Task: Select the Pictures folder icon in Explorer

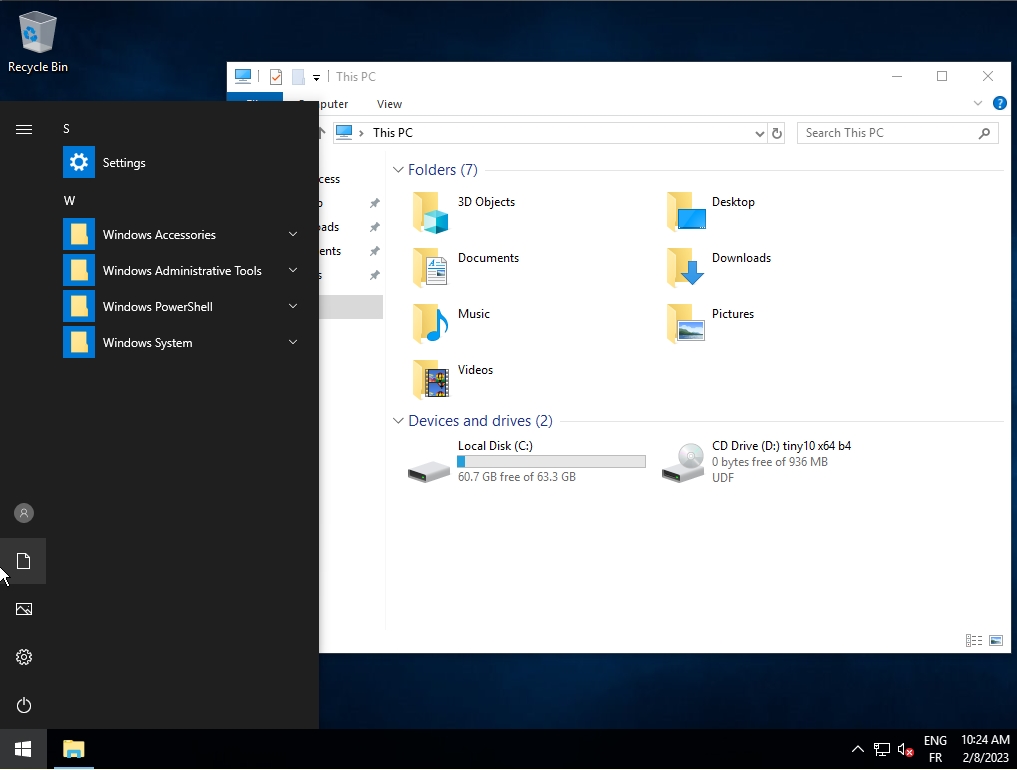Action: pyautogui.click(x=686, y=324)
